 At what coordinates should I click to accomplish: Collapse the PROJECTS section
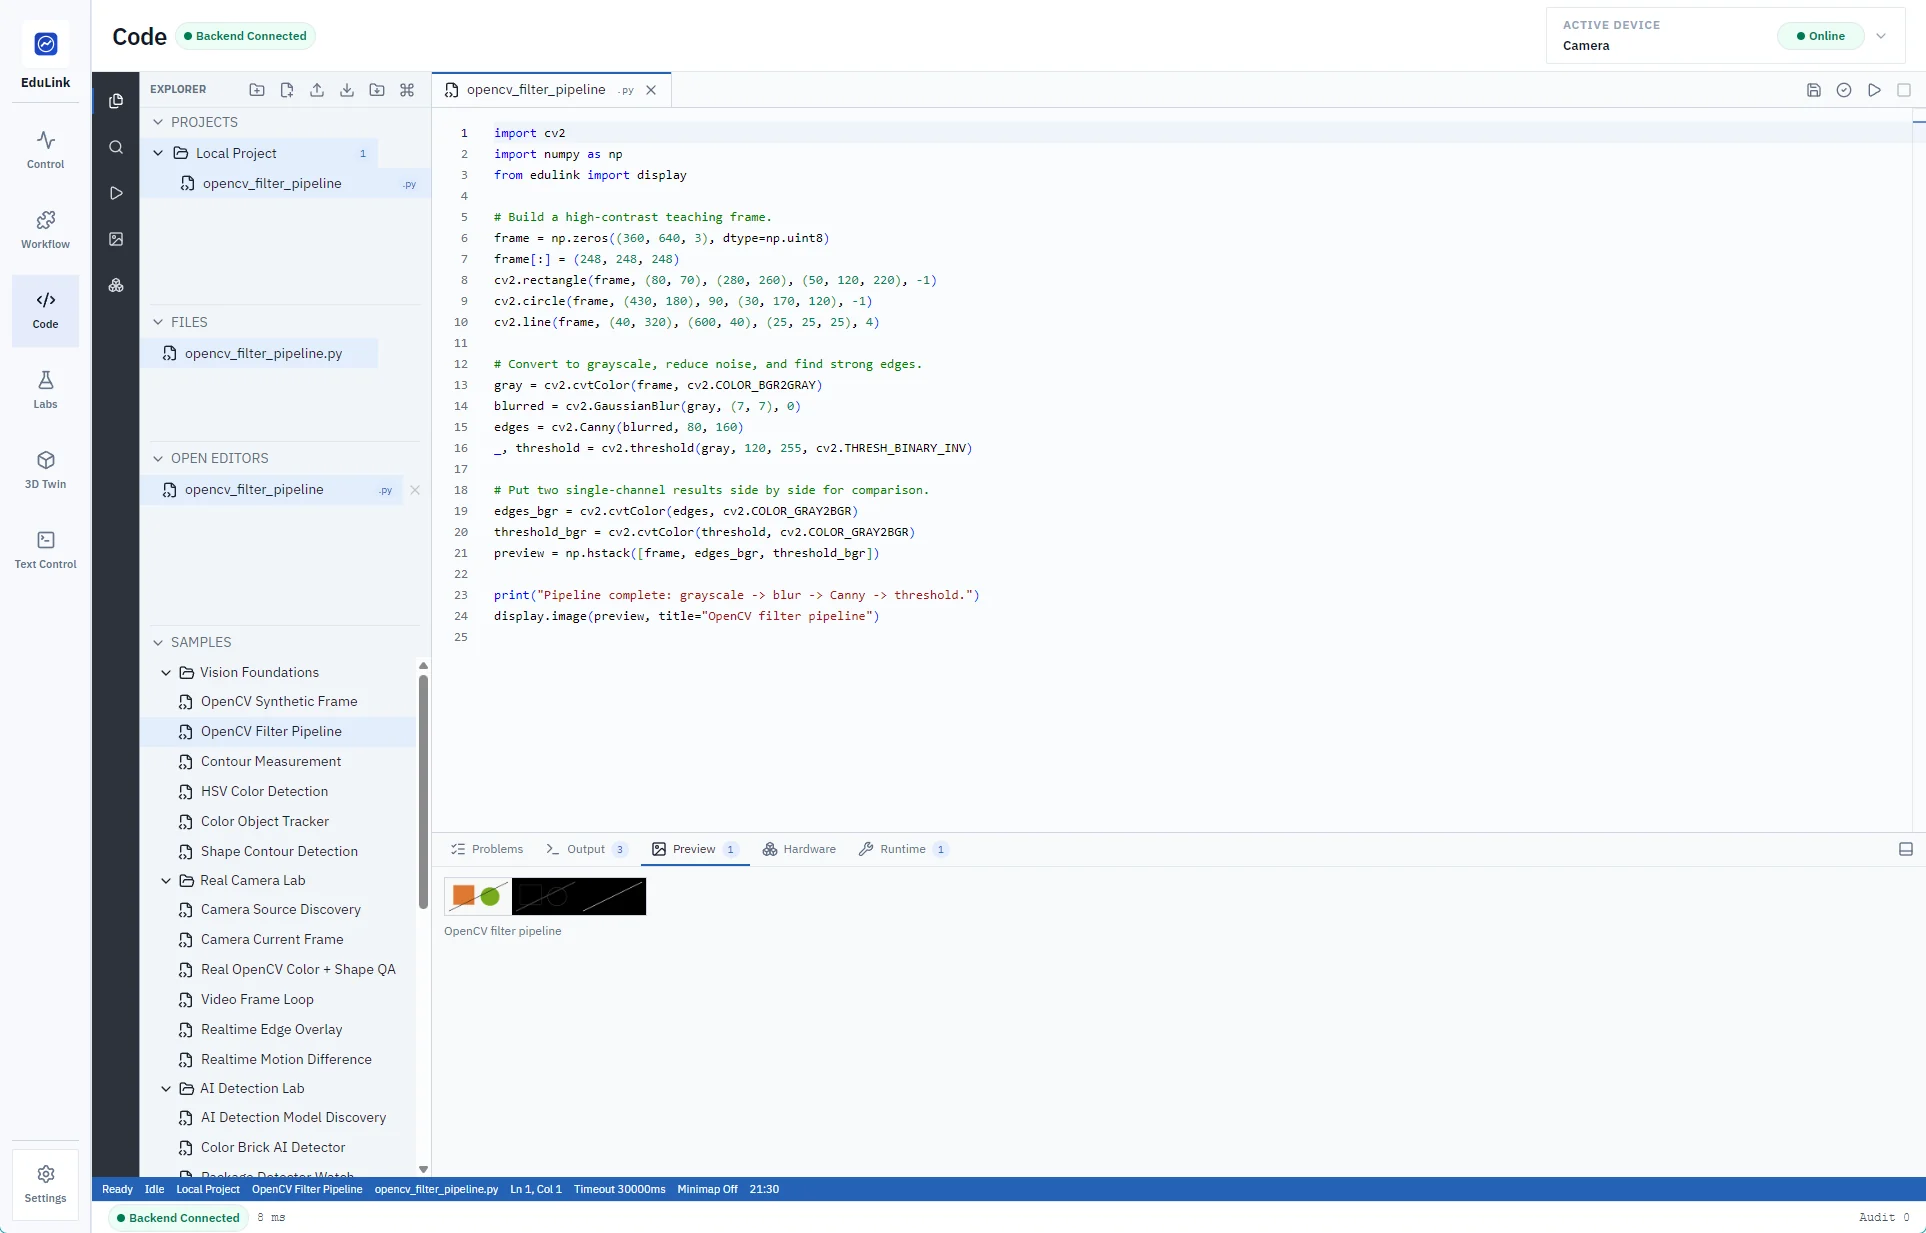(x=158, y=122)
